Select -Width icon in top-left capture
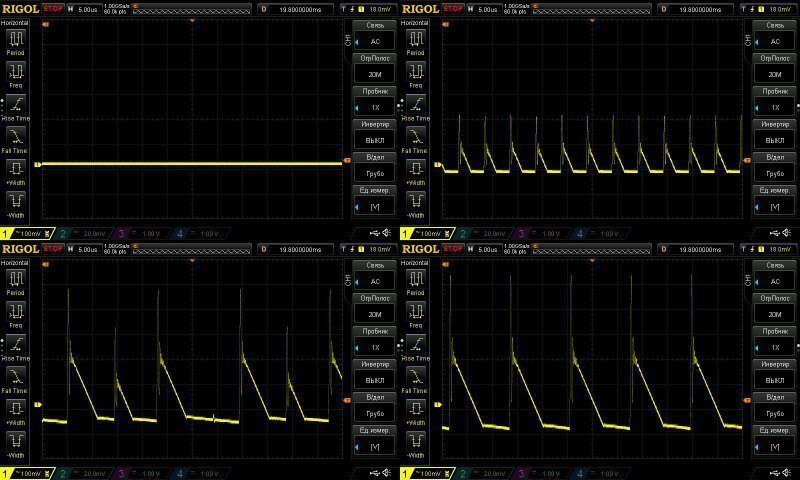 (16, 201)
